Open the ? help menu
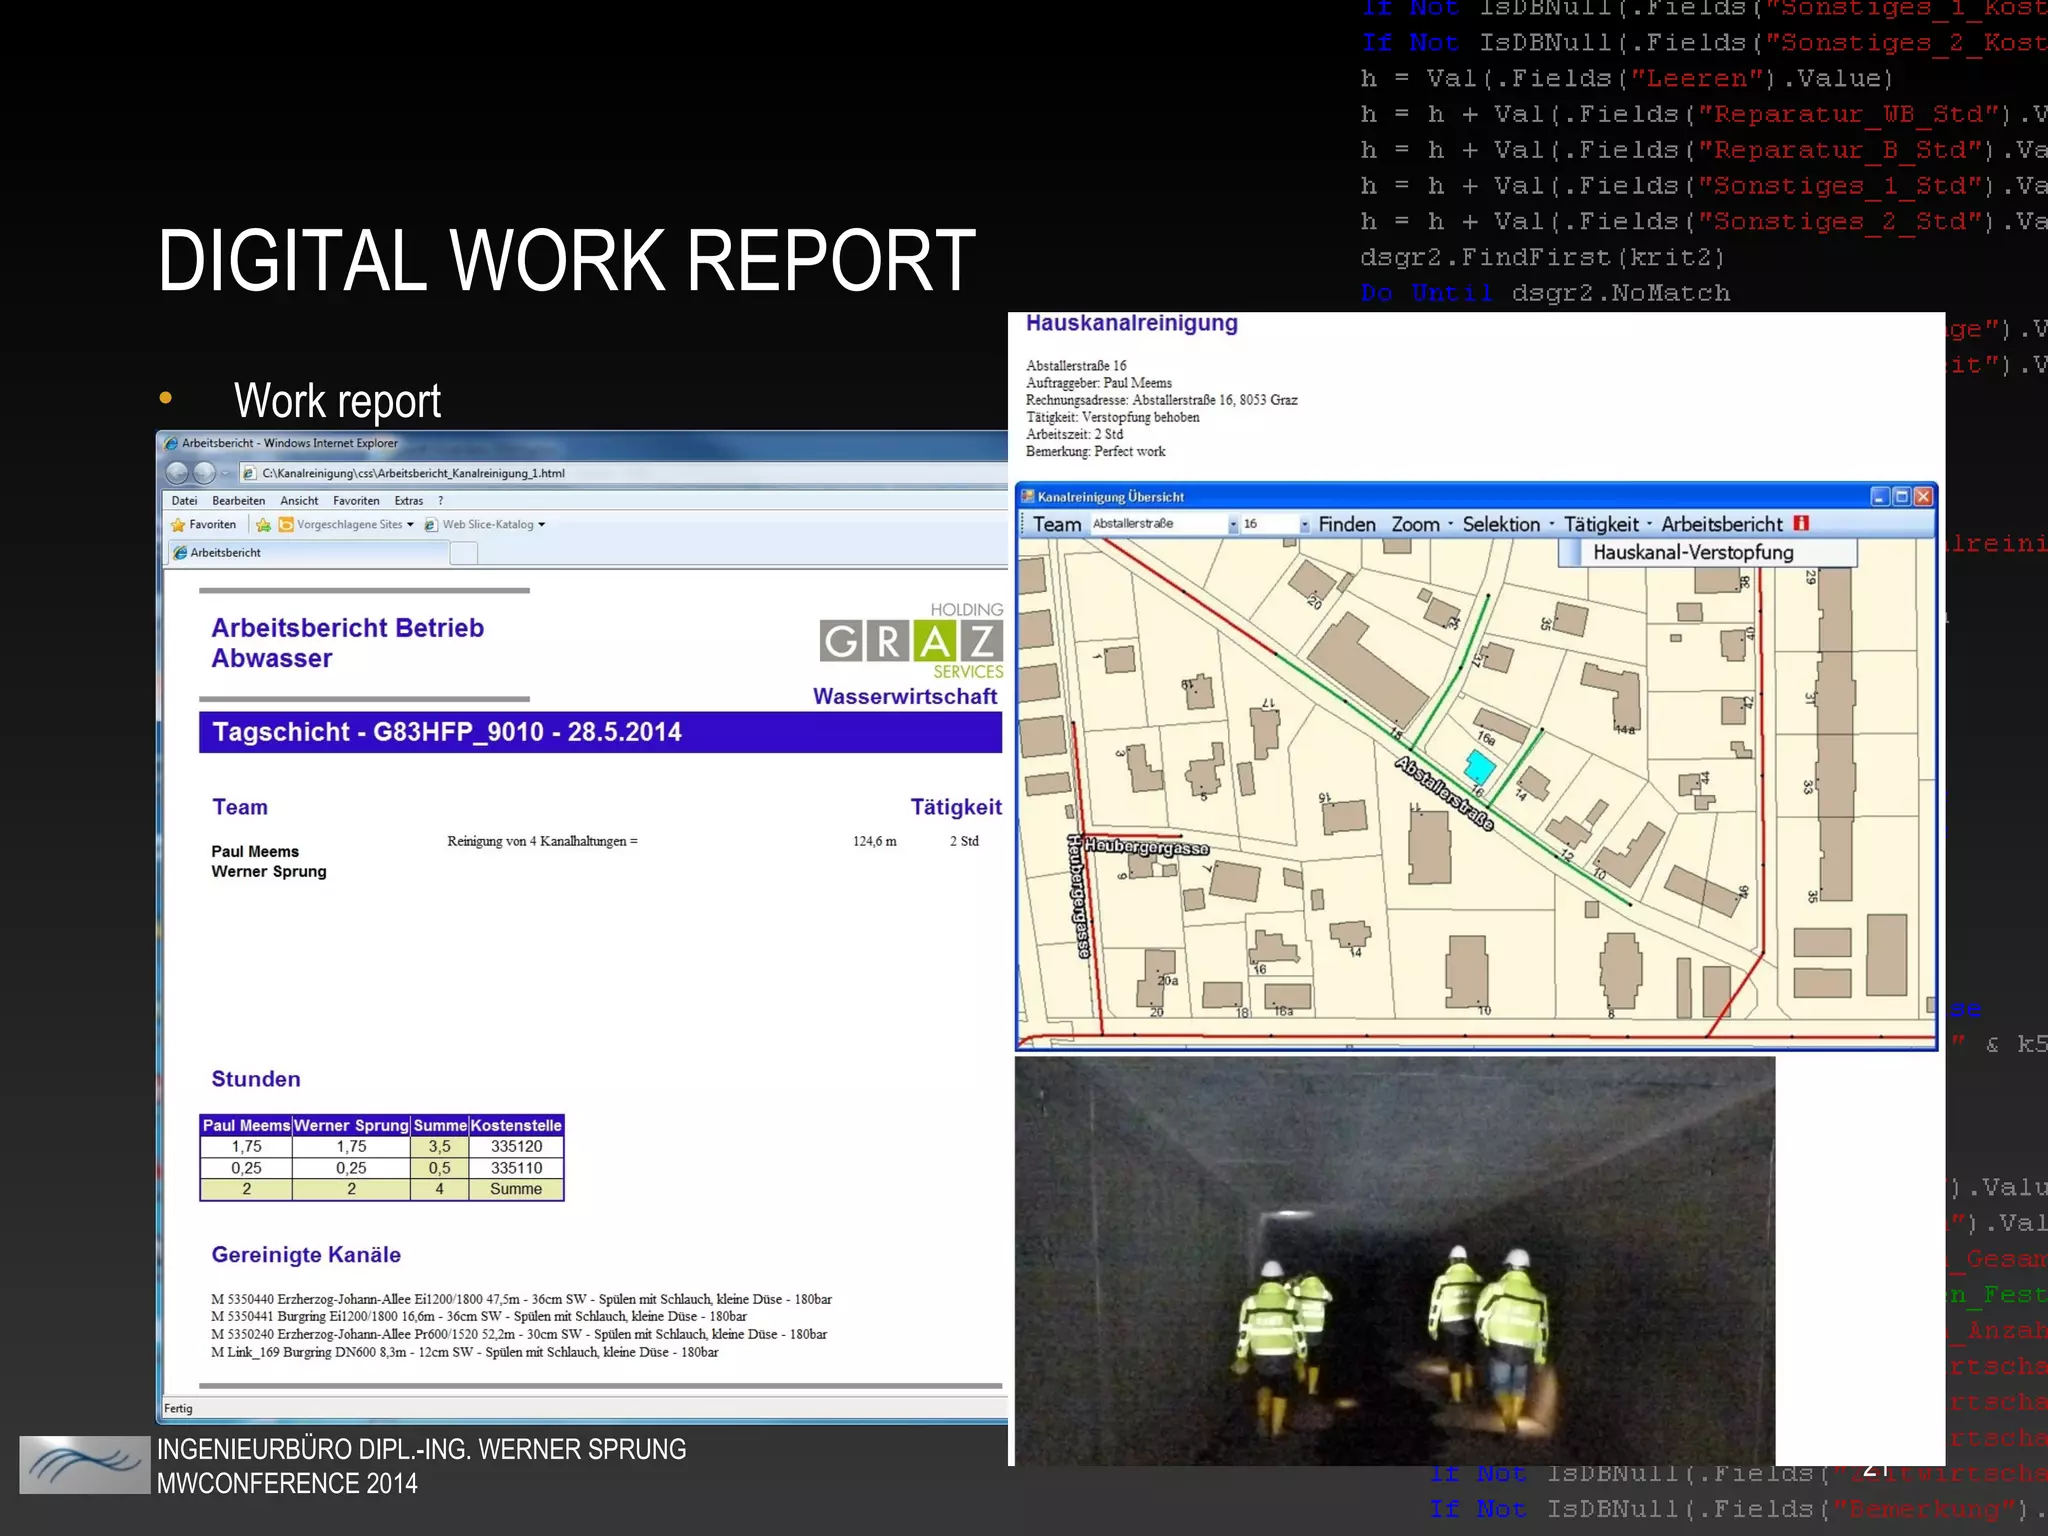Image resolution: width=2048 pixels, height=1536 pixels. click(441, 501)
